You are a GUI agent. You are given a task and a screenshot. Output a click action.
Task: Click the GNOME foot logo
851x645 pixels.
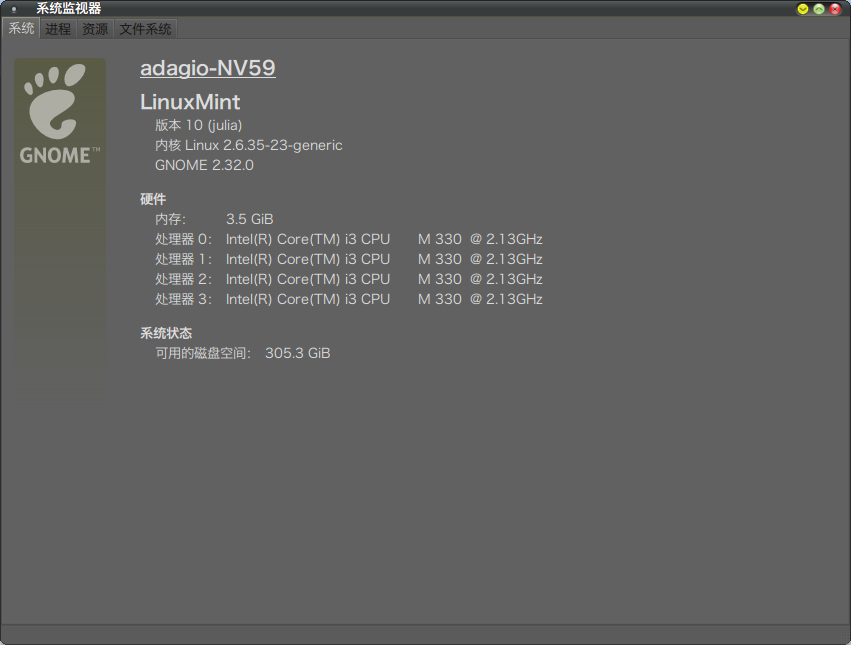[60, 114]
